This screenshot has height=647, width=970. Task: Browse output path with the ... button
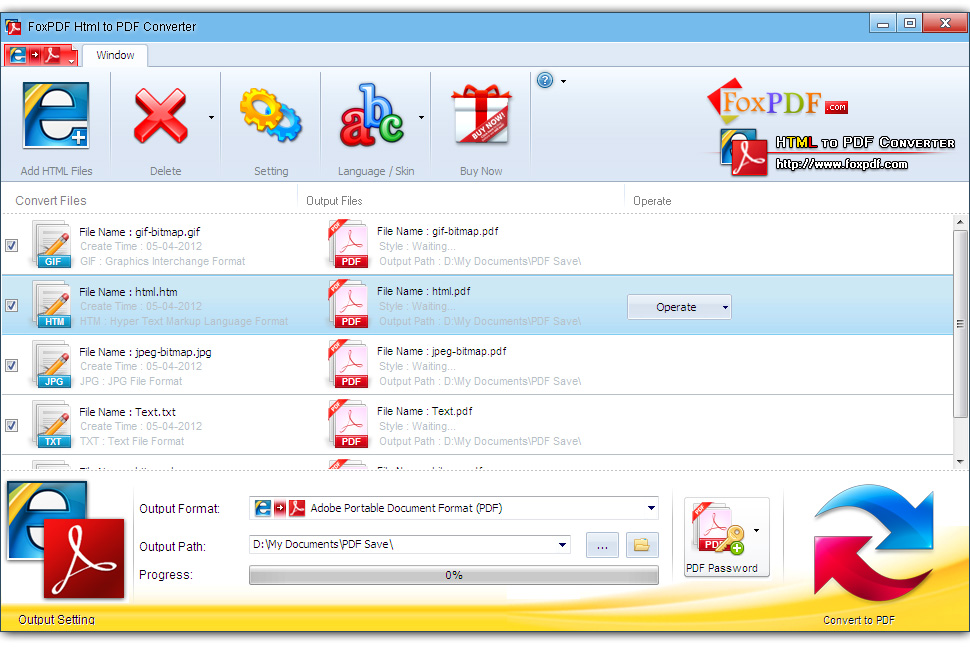(x=602, y=545)
